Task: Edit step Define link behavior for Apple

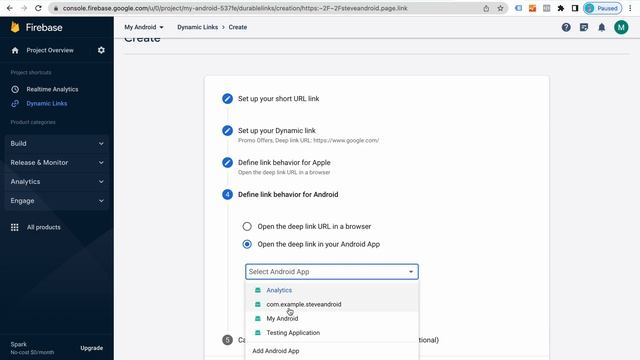Action: pyautogui.click(x=227, y=162)
